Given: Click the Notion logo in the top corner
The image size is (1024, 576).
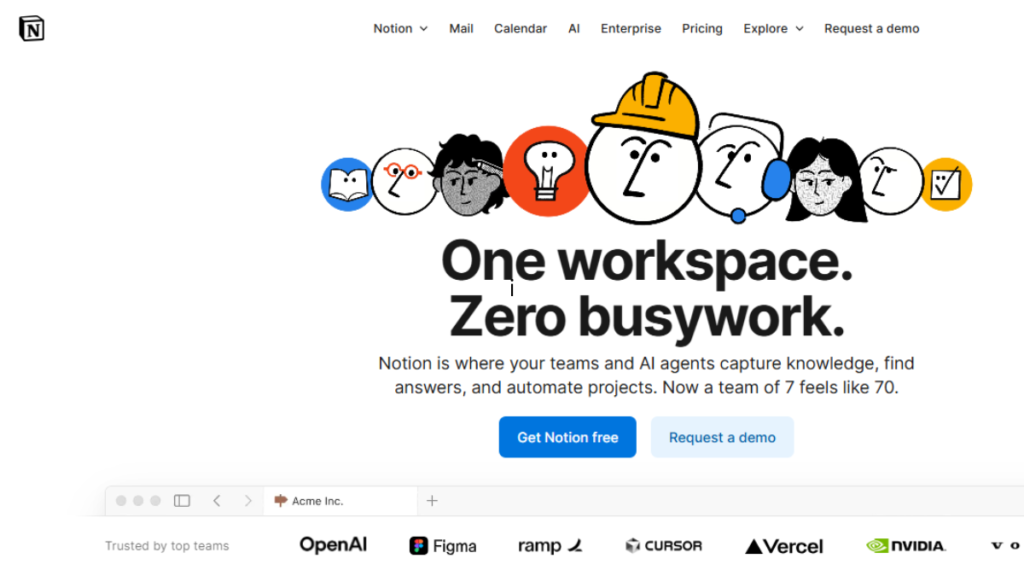Looking at the screenshot, I should 31,28.
